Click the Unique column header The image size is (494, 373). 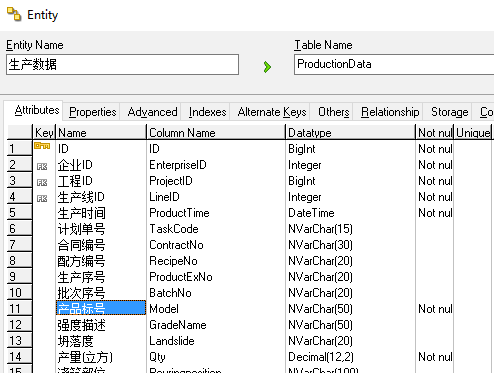pyautogui.click(x=473, y=133)
